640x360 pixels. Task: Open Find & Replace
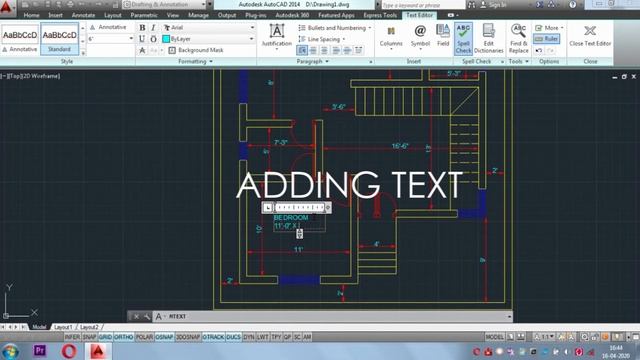pyautogui.click(x=518, y=38)
